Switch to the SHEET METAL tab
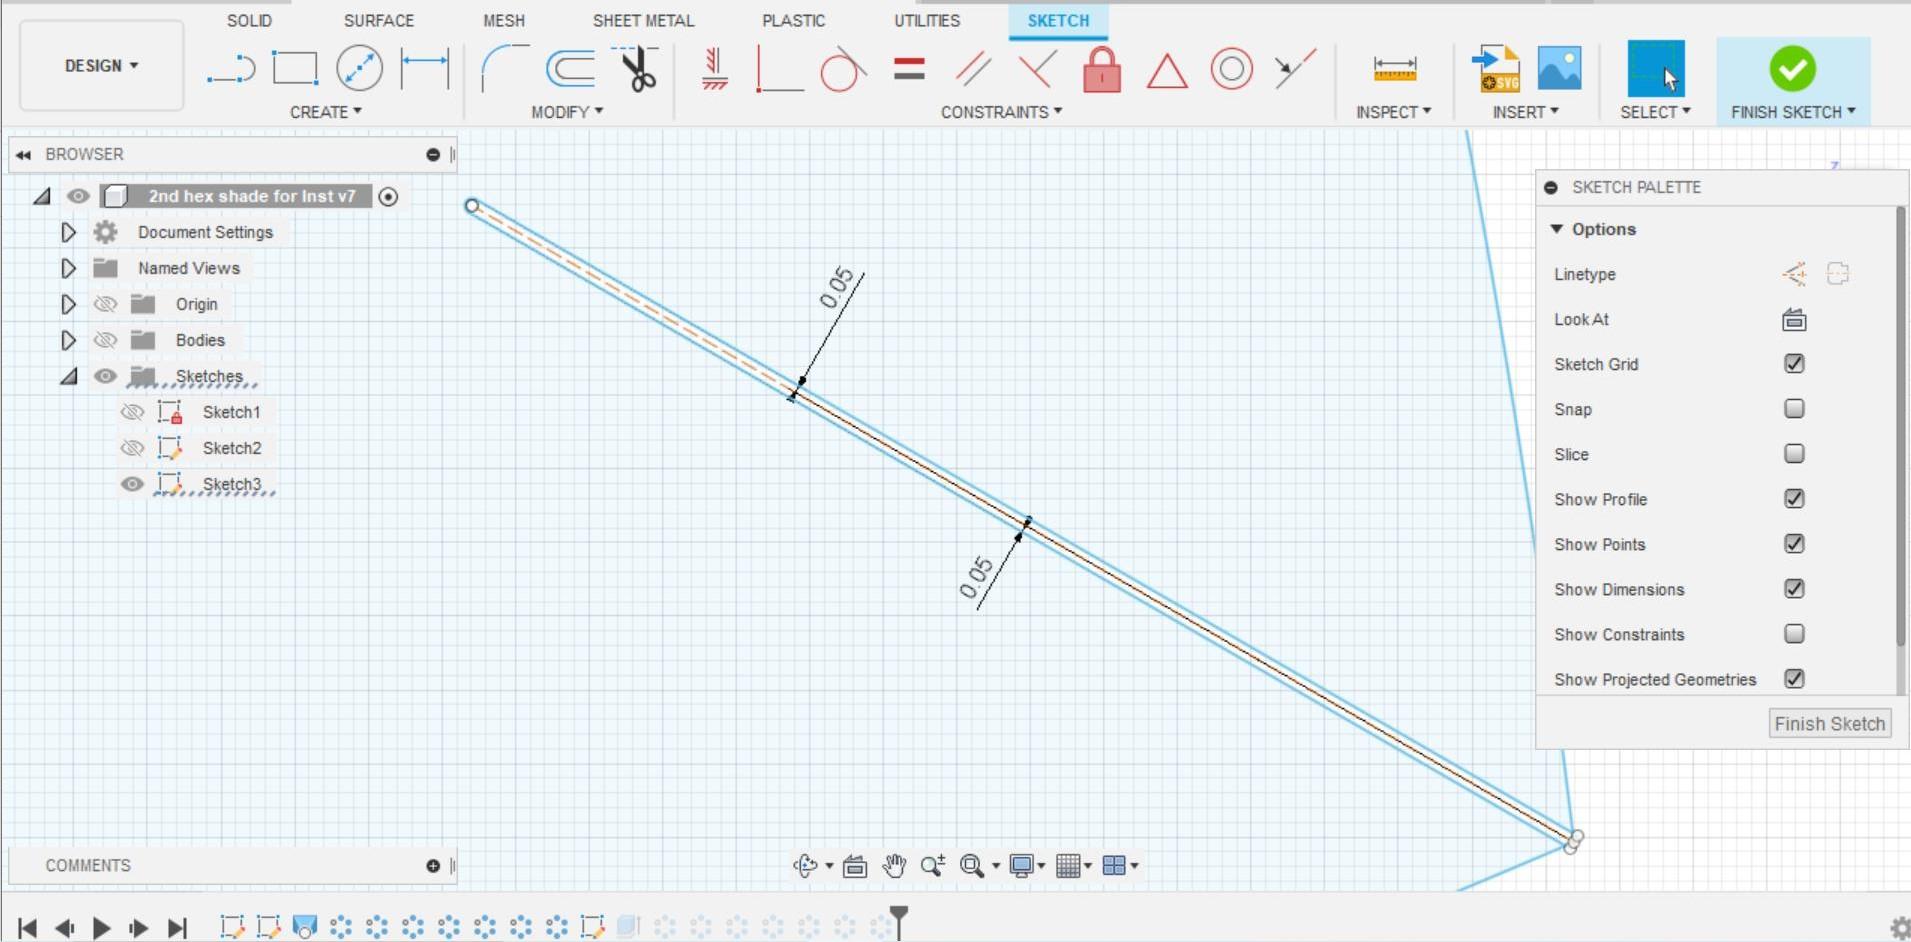This screenshot has width=1911, height=942. (x=643, y=20)
